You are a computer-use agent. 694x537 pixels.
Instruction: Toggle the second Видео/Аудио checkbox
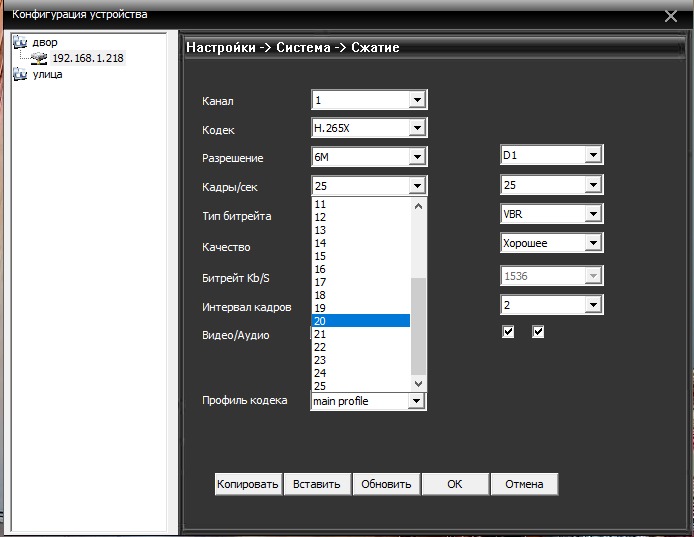(x=538, y=332)
